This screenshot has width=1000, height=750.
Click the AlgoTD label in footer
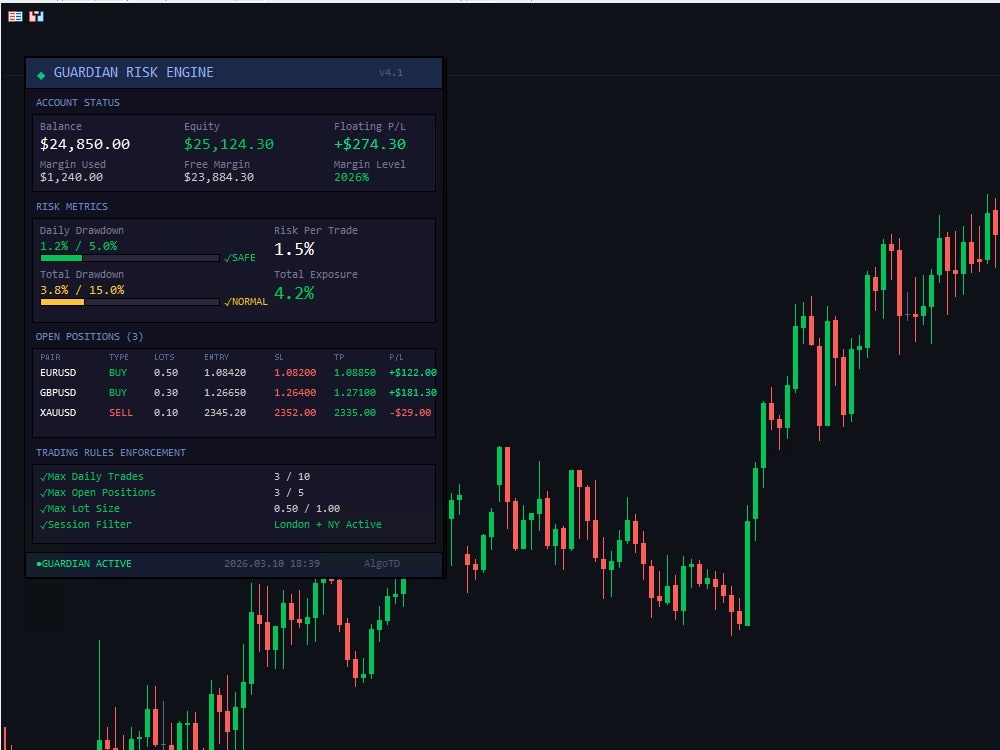(382, 564)
